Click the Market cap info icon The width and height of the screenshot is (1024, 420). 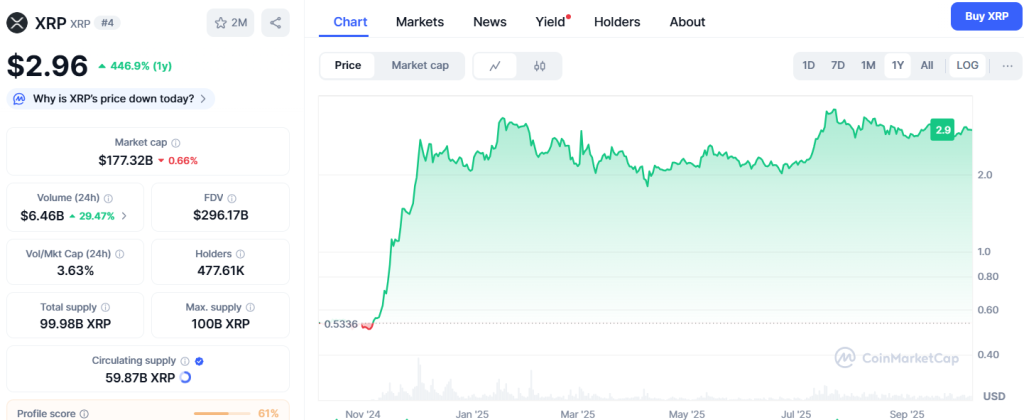point(176,143)
